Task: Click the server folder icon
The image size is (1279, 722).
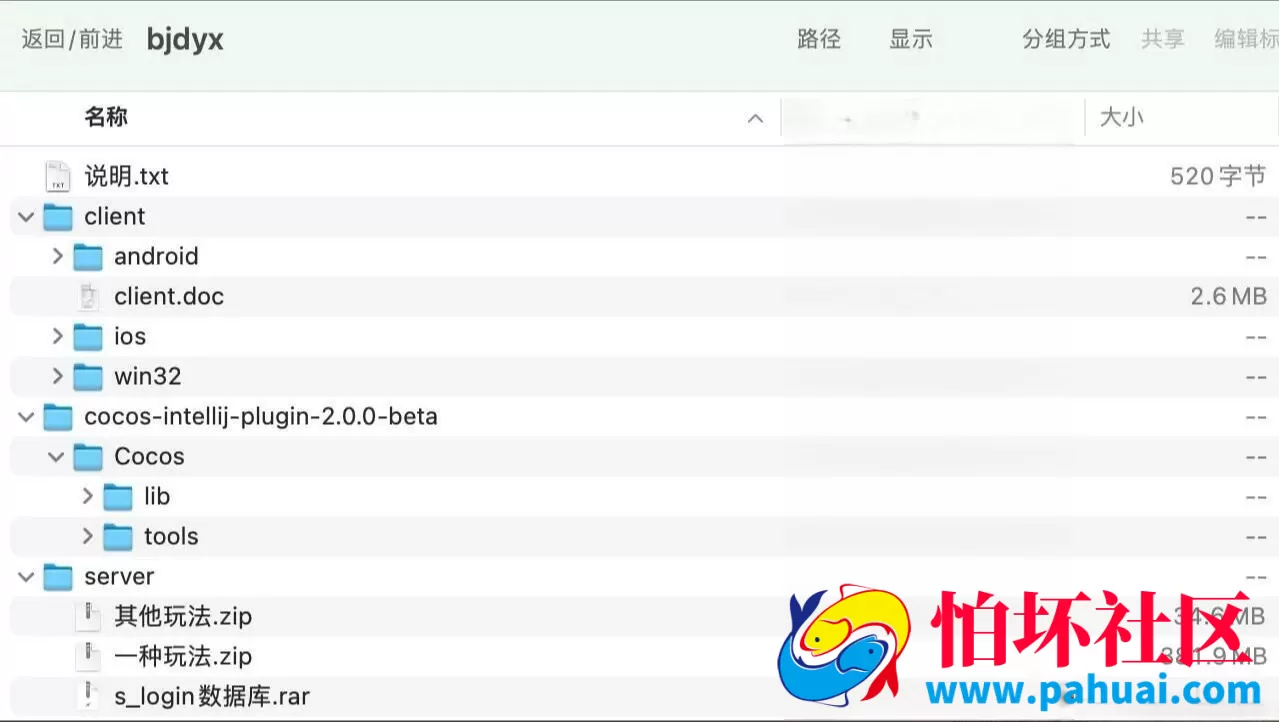Action: (x=58, y=577)
